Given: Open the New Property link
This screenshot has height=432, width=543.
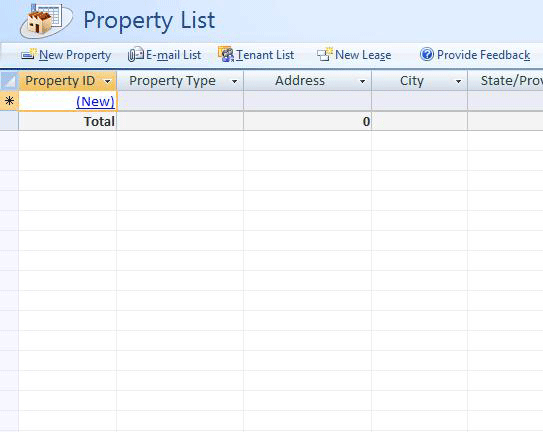Looking at the screenshot, I should click(x=75, y=55).
